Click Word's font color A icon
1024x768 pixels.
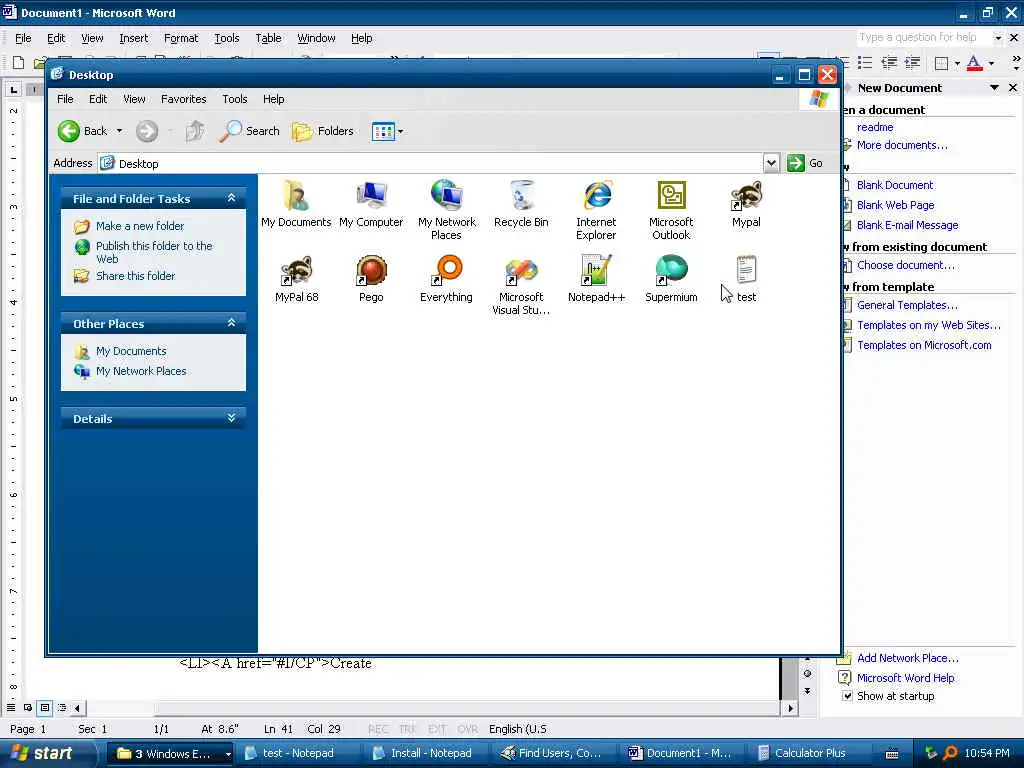click(974, 63)
